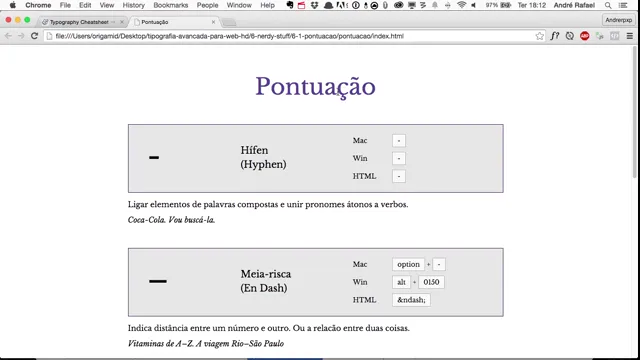Open Spotlight search
640x360 pixels.
click(608, 5)
